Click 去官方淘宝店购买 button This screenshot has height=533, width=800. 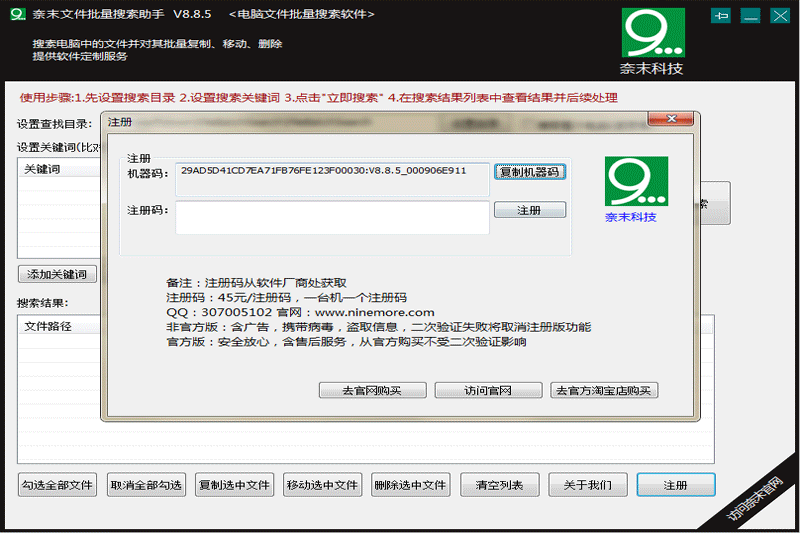[x=604, y=391]
